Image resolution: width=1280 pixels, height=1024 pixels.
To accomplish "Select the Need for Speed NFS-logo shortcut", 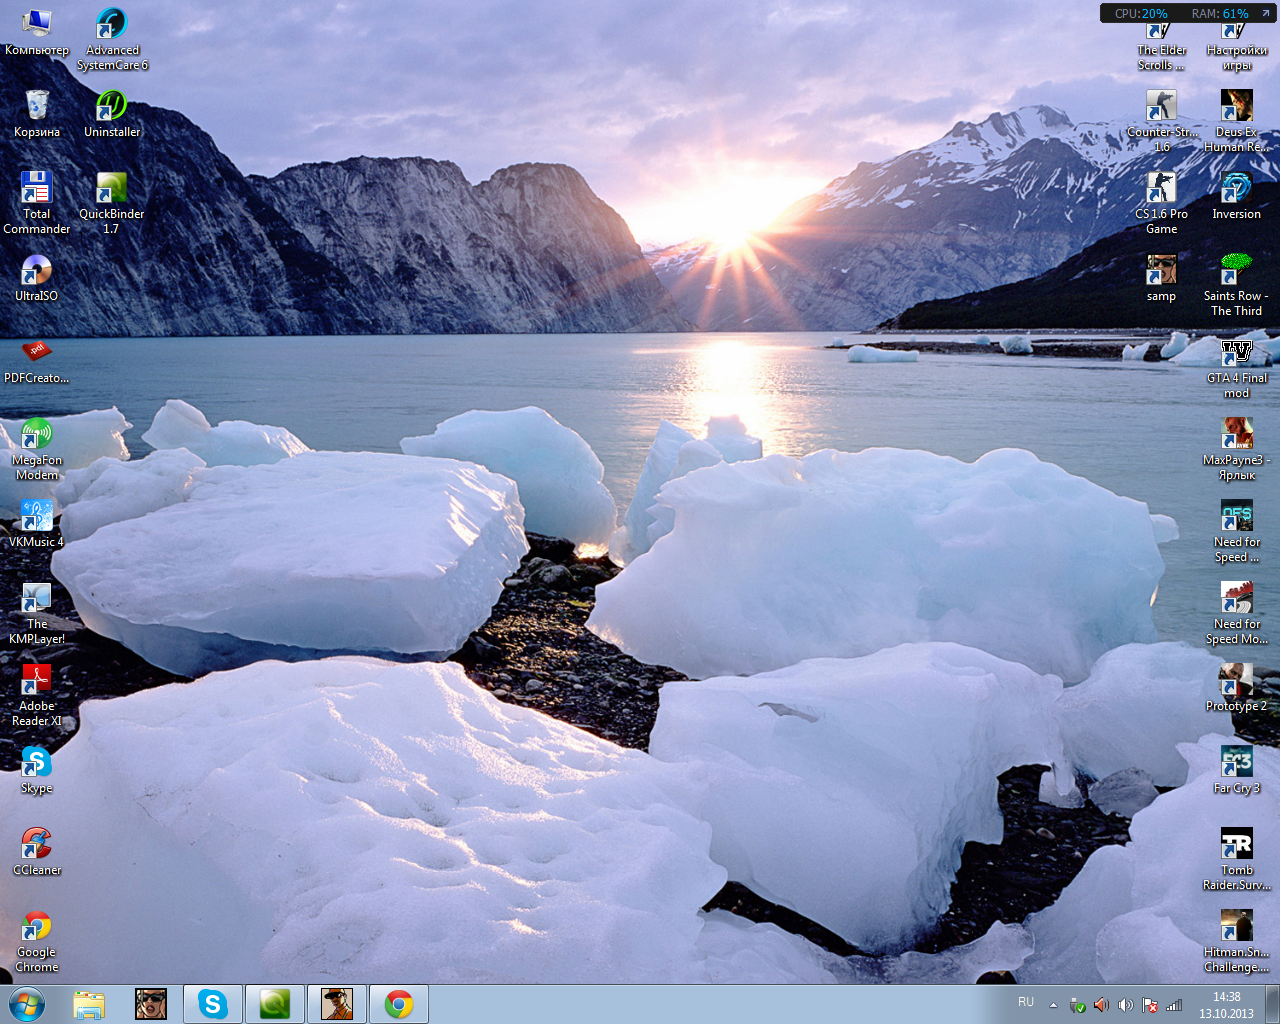I will 1237,531.
